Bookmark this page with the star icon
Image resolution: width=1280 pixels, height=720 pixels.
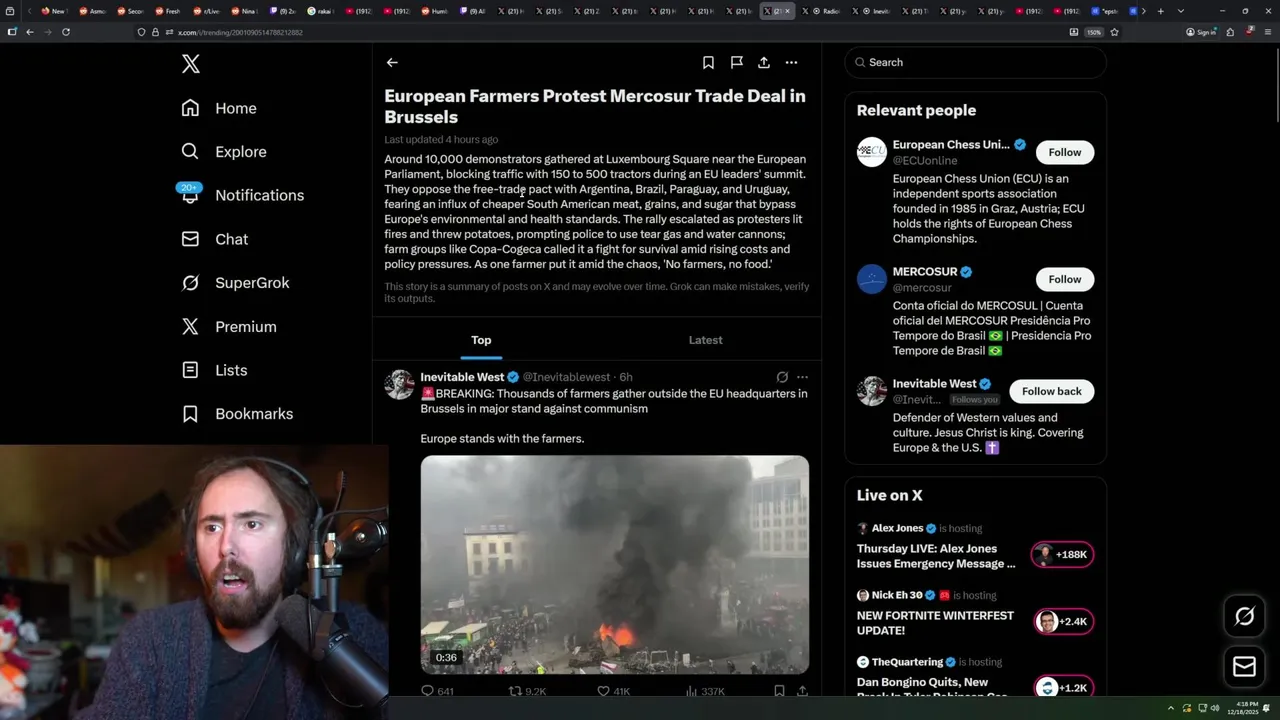coord(1114,32)
